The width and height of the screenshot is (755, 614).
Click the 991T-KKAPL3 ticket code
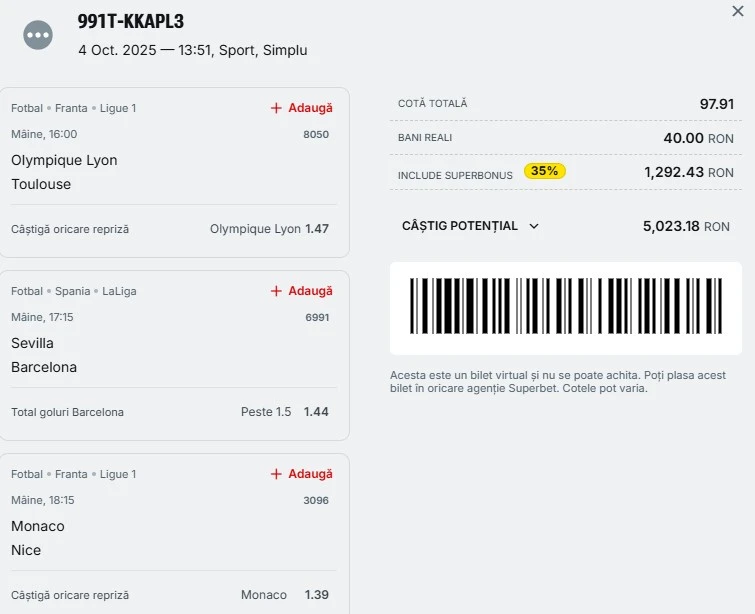(130, 22)
